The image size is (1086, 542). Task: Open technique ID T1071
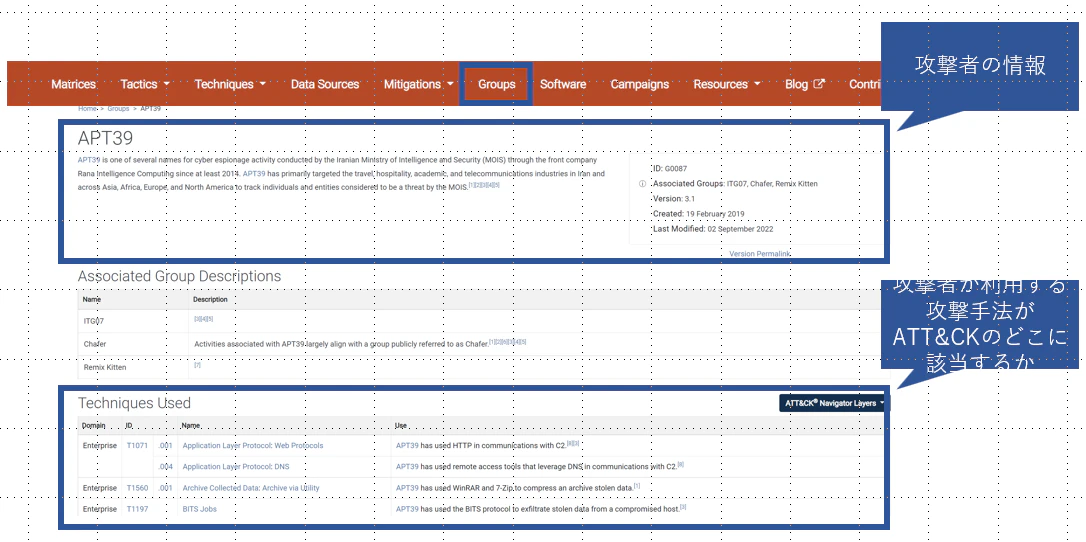137,446
